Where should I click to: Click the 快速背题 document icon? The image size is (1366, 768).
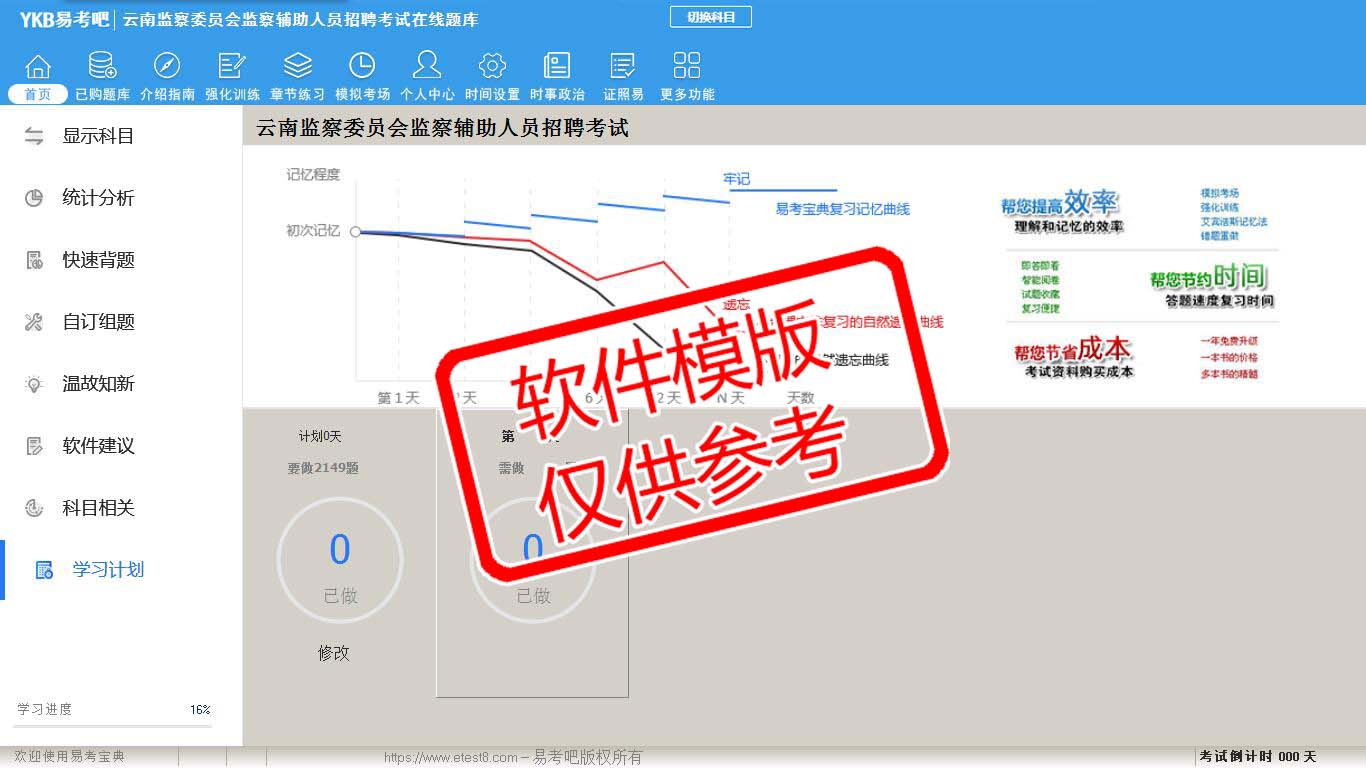(34, 260)
